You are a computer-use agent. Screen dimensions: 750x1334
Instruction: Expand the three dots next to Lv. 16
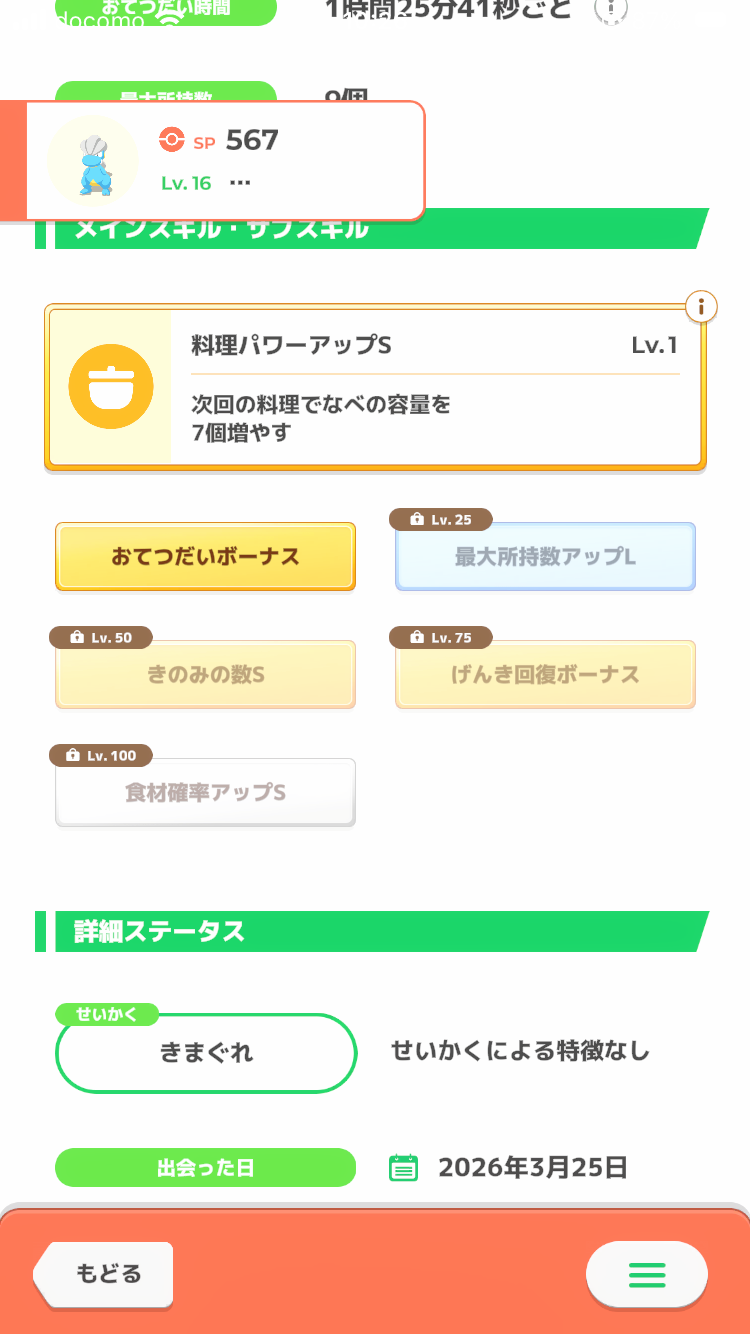pyautogui.click(x=240, y=183)
